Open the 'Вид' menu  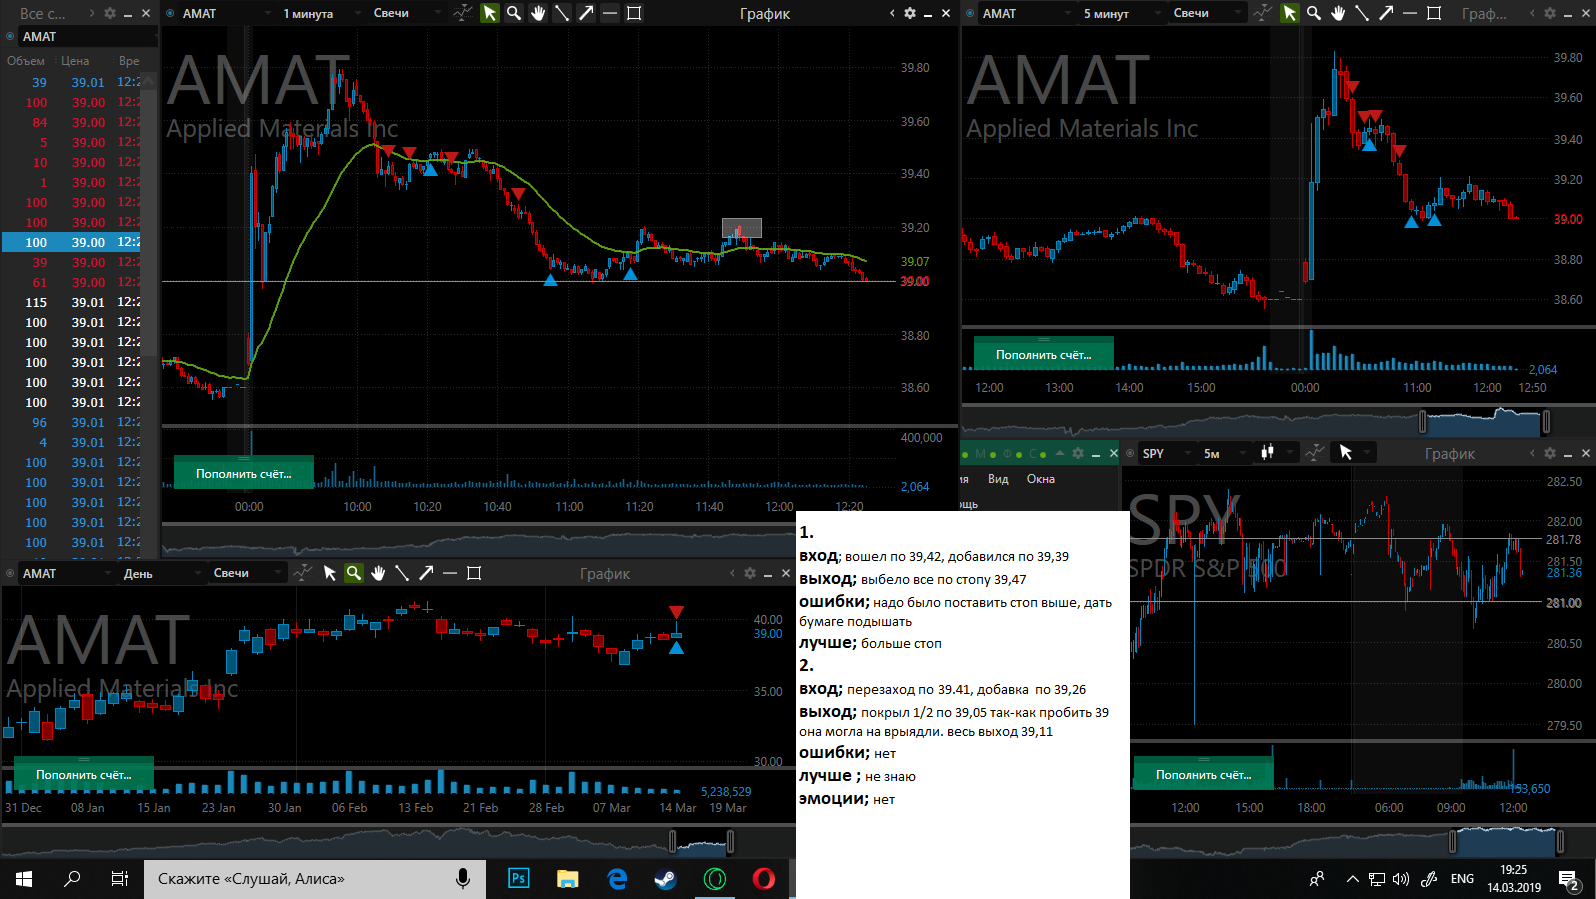coord(997,479)
